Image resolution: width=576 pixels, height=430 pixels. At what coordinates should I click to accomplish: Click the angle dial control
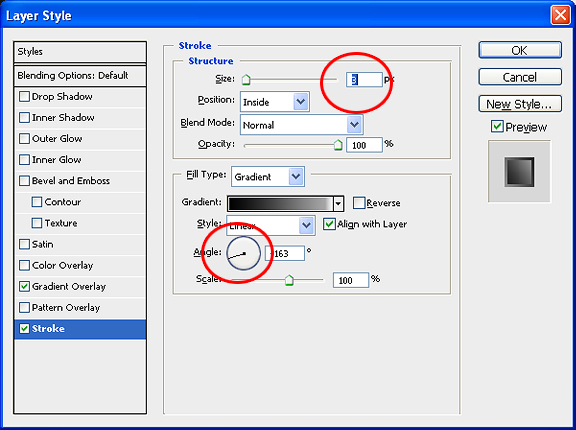tap(244, 253)
